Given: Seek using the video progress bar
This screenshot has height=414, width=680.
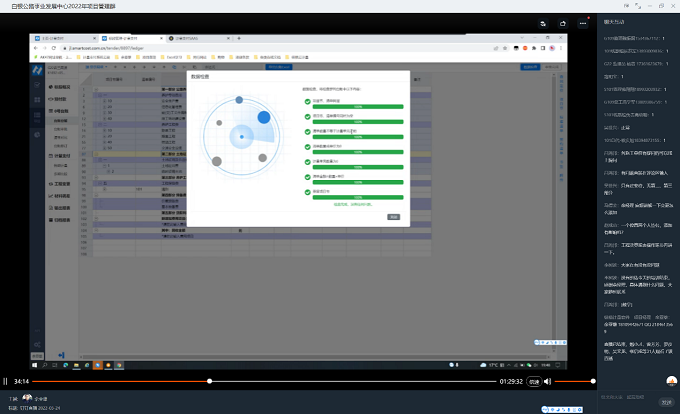Looking at the screenshot, I should pos(300,381).
